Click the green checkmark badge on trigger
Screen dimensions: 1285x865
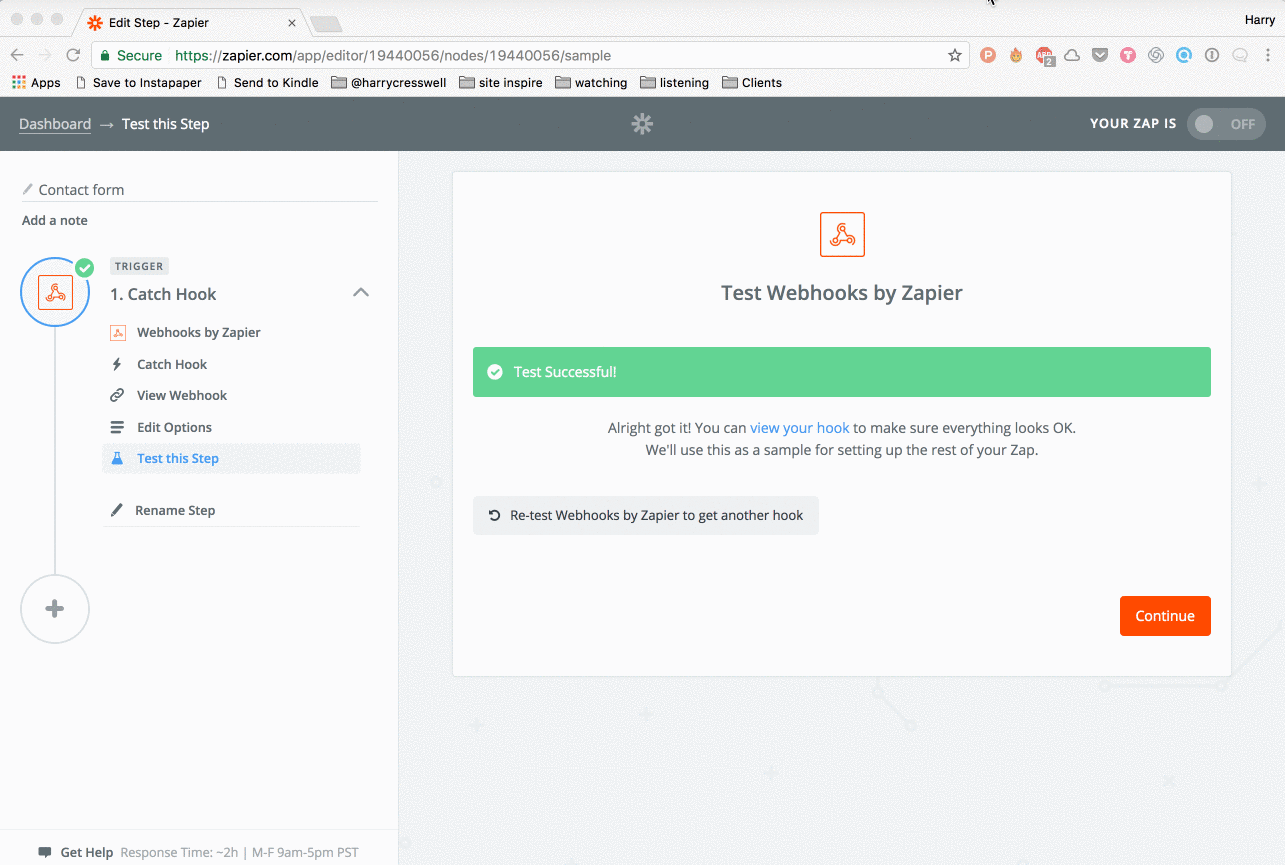(85, 267)
